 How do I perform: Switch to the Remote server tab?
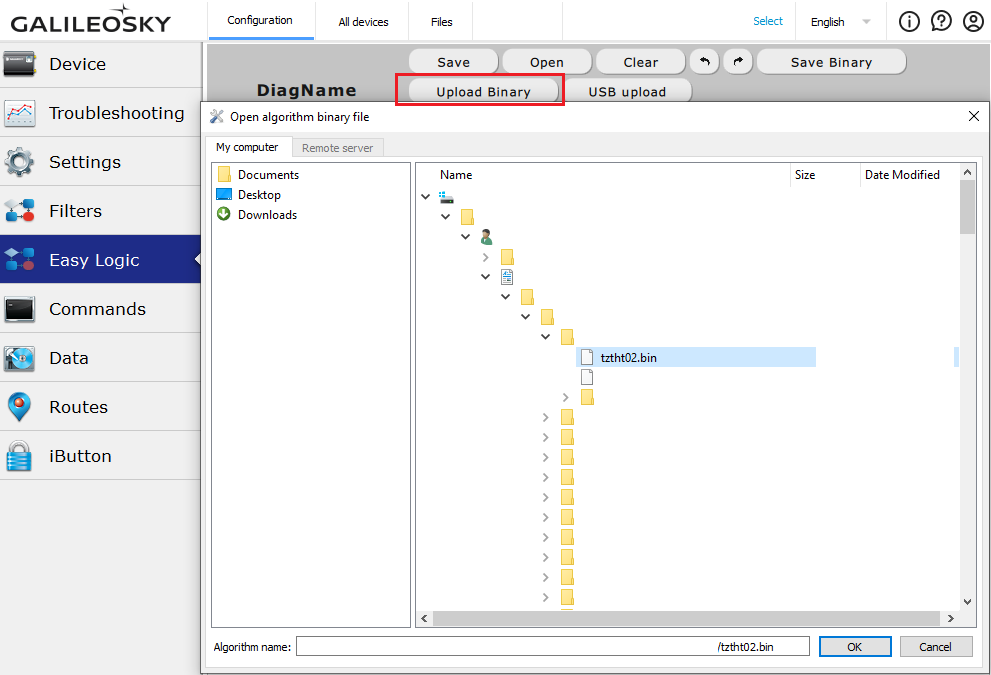[x=337, y=148]
